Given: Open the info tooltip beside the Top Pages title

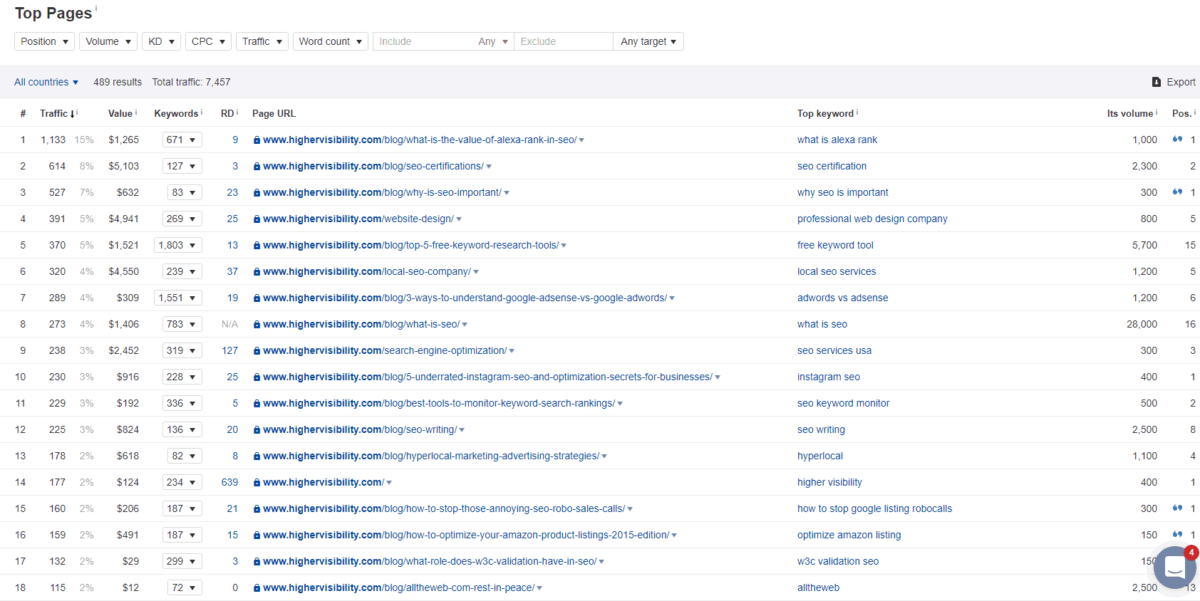Looking at the screenshot, I should (94, 6).
